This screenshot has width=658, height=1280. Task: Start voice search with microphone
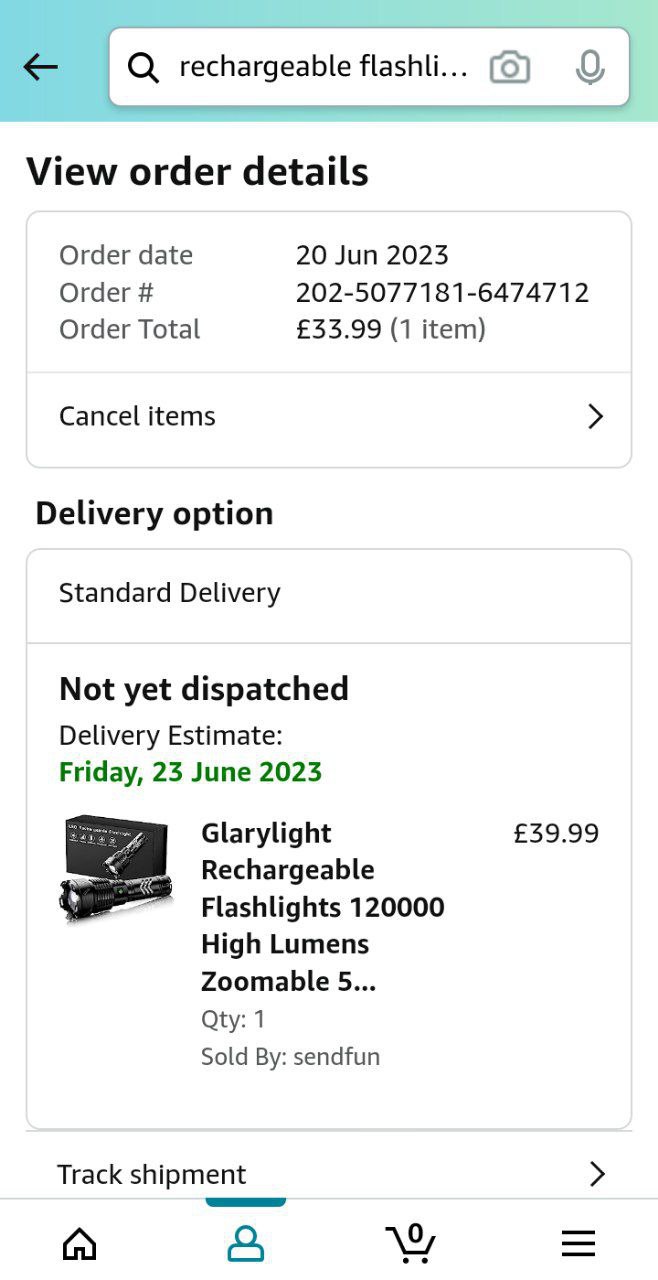[590, 68]
